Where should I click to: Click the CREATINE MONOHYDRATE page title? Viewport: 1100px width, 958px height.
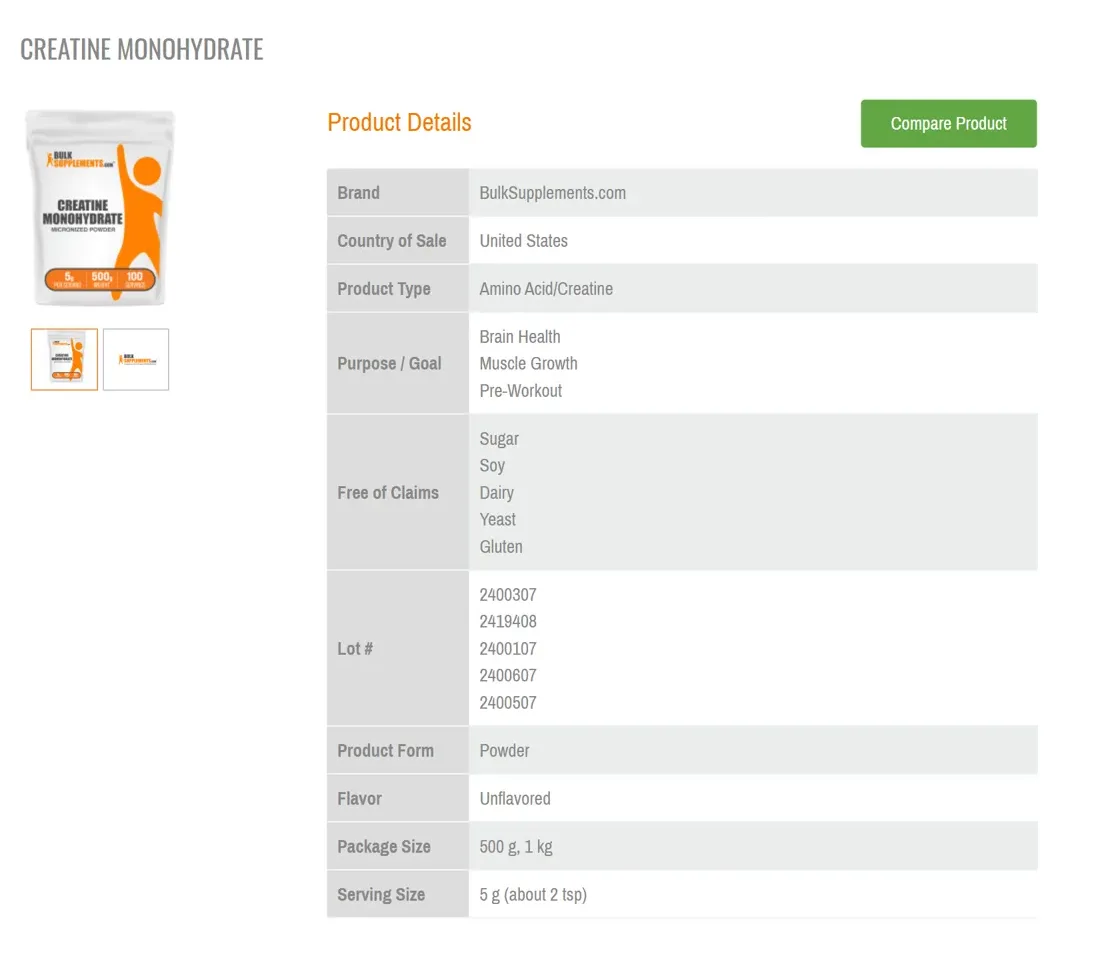point(142,50)
